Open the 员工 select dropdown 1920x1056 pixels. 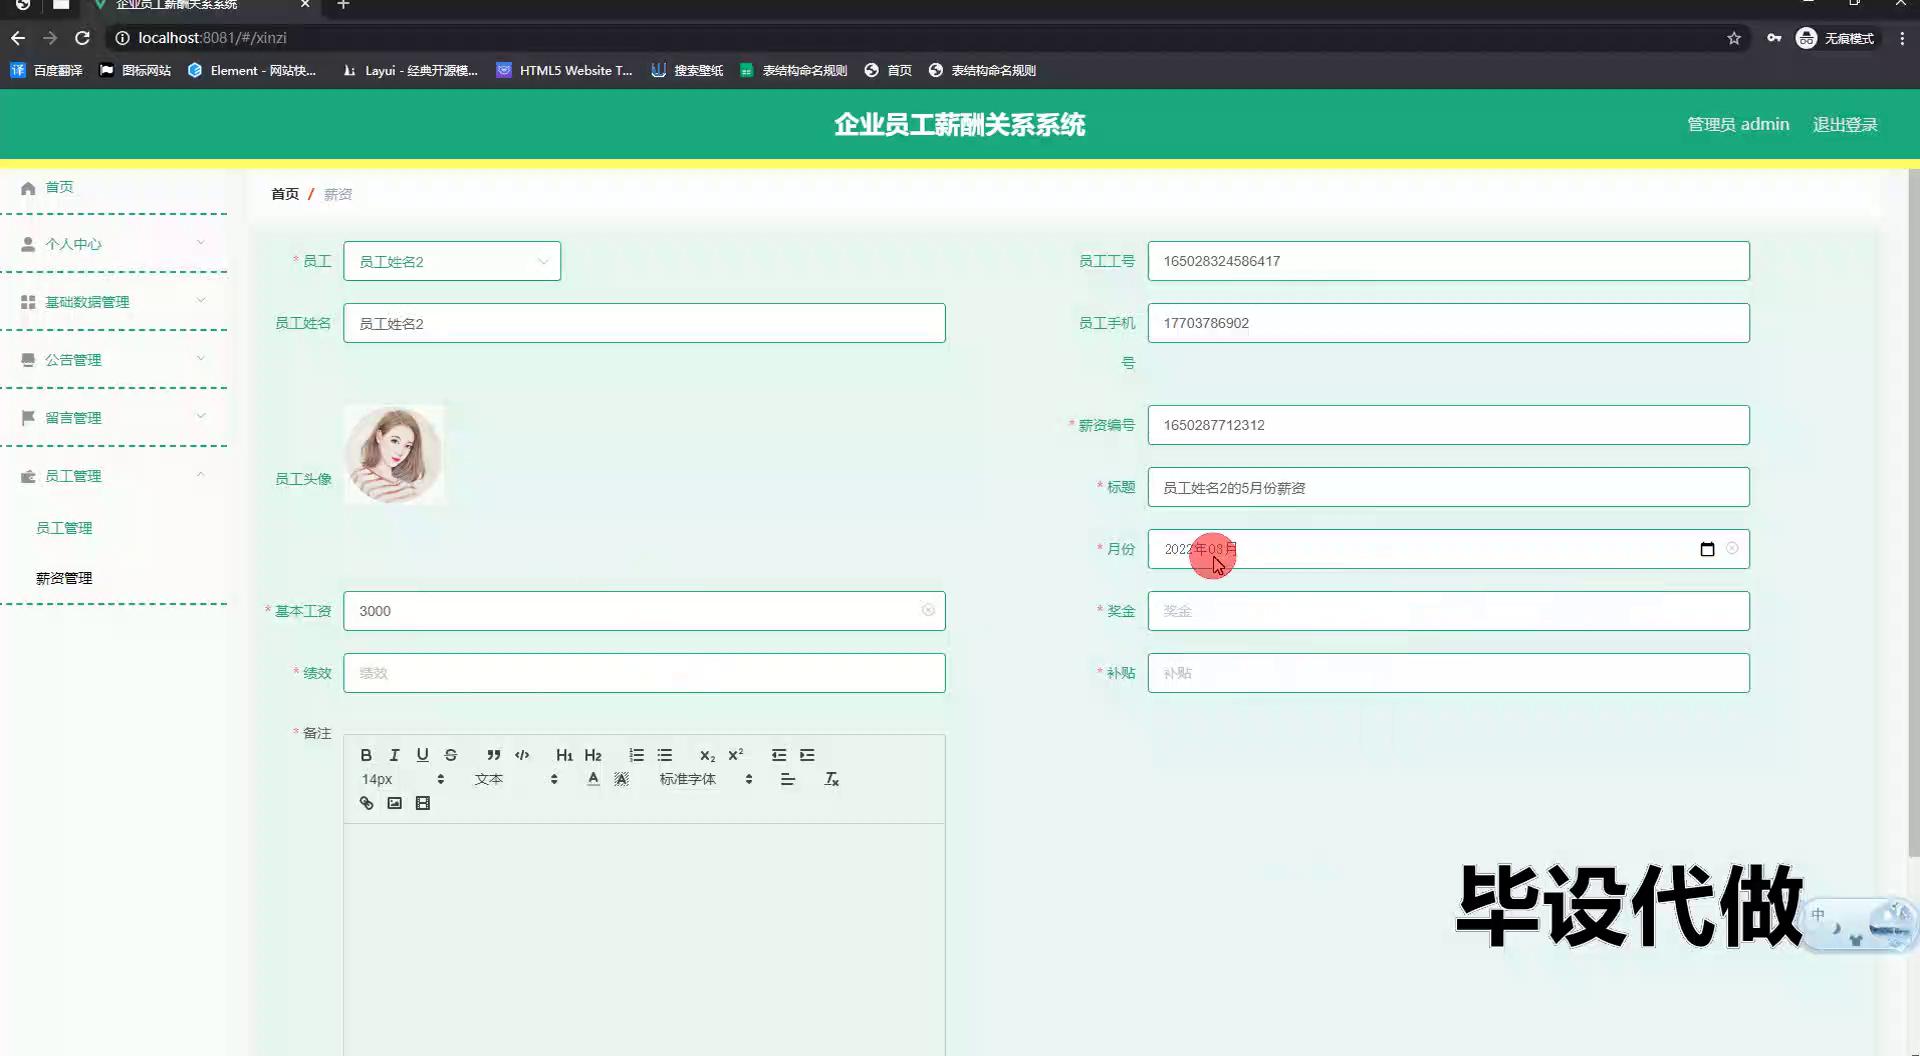pyautogui.click(x=452, y=261)
